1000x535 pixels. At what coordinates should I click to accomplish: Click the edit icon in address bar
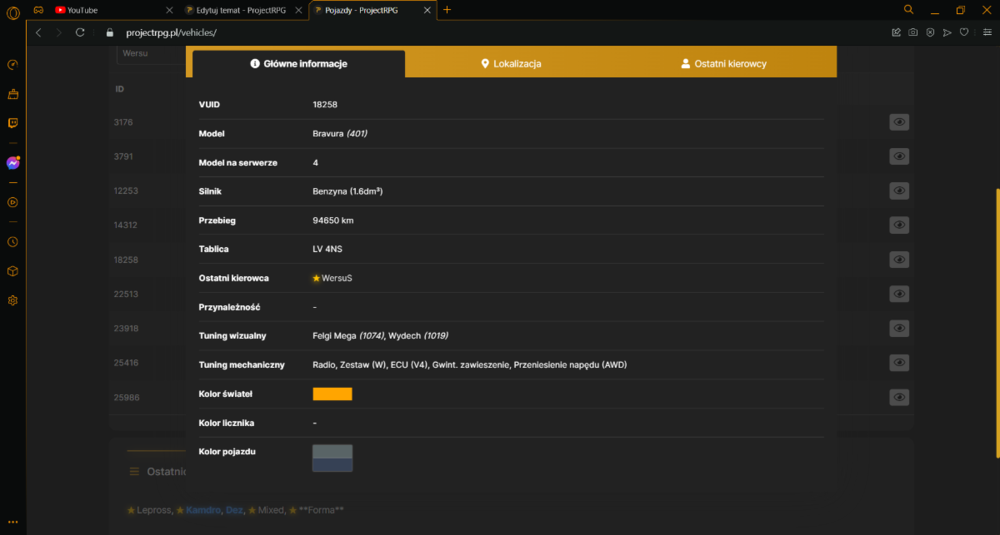tap(896, 33)
